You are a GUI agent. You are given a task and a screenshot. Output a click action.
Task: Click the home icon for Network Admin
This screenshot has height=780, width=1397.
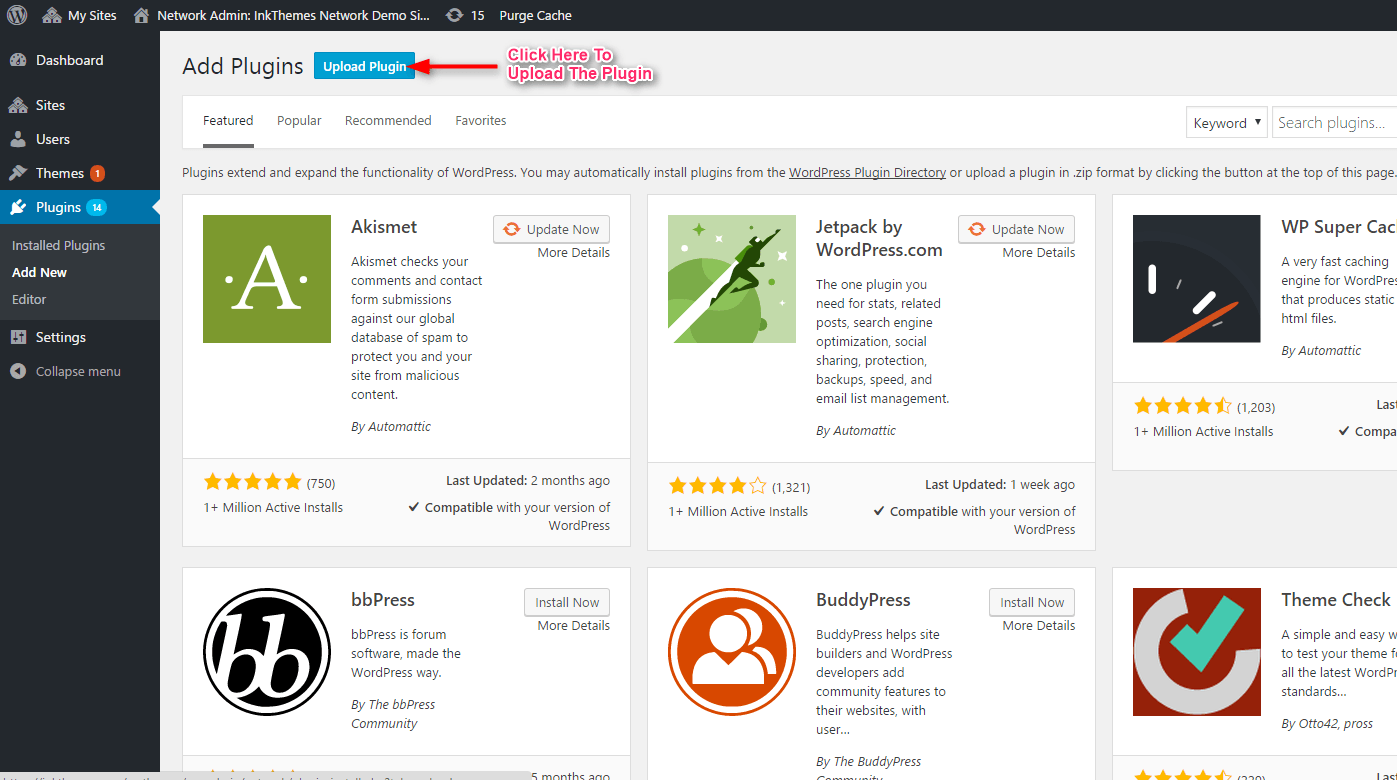(x=141, y=15)
